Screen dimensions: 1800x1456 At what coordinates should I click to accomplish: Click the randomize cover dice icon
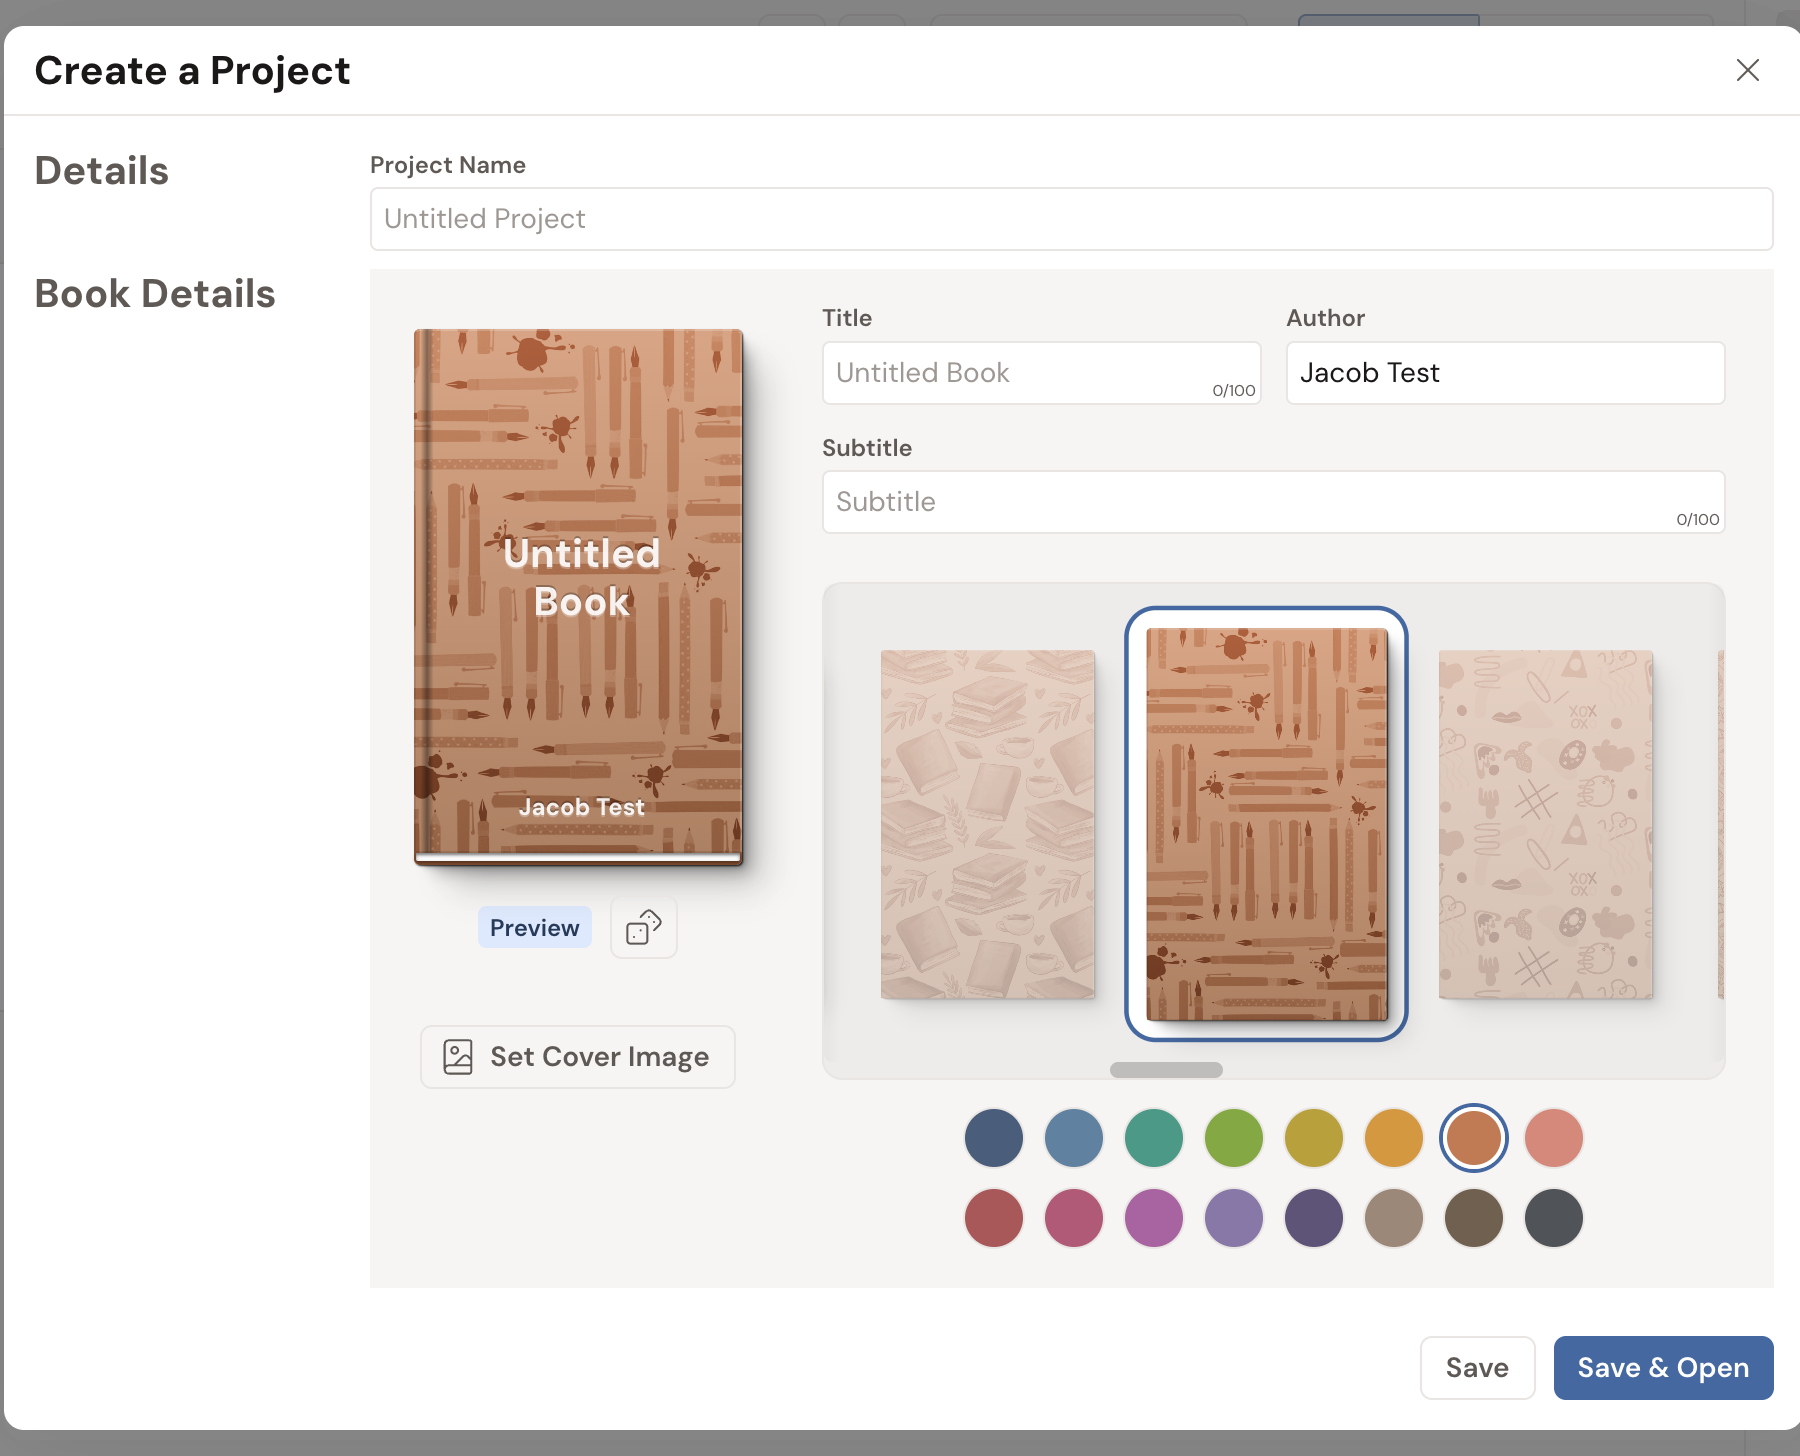(x=644, y=928)
